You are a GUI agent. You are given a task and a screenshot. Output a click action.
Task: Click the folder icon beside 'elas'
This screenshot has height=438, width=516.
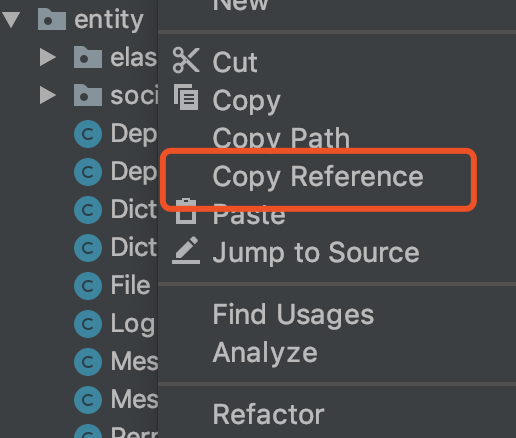[x=88, y=57]
